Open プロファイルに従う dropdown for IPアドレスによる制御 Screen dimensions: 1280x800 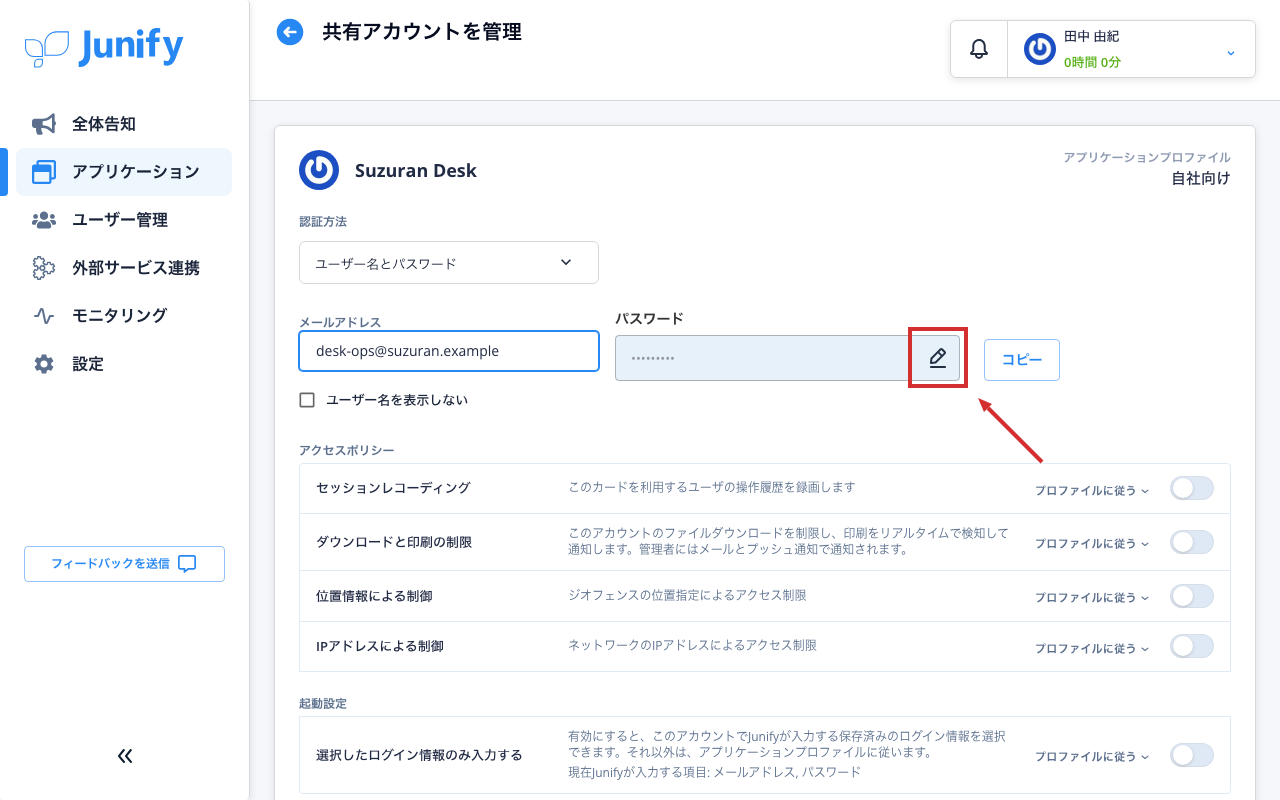point(1092,648)
